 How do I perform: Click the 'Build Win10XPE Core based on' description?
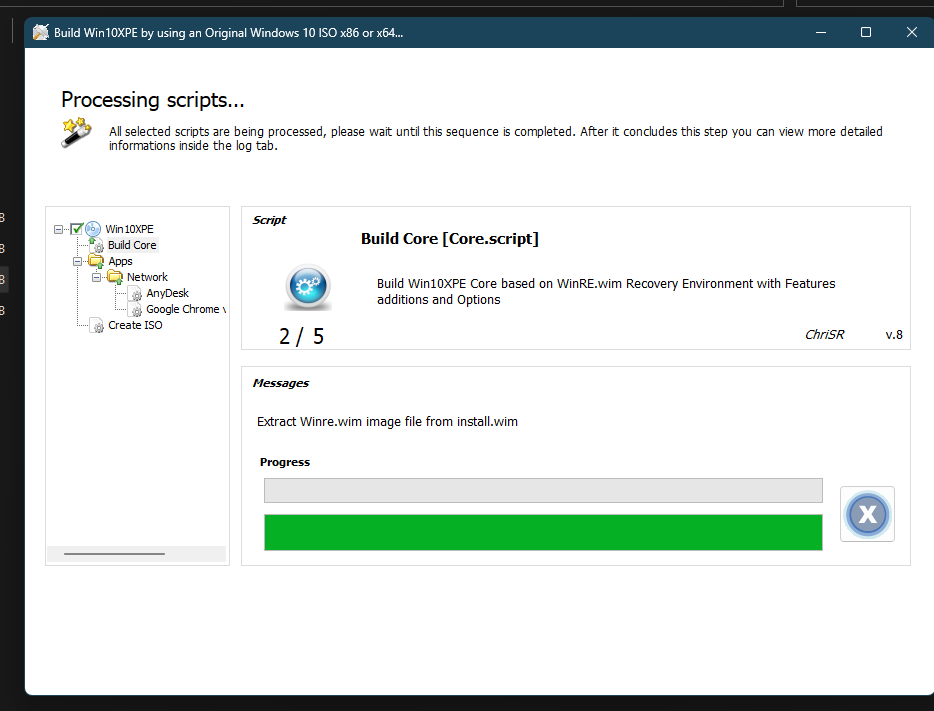tap(606, 291)
